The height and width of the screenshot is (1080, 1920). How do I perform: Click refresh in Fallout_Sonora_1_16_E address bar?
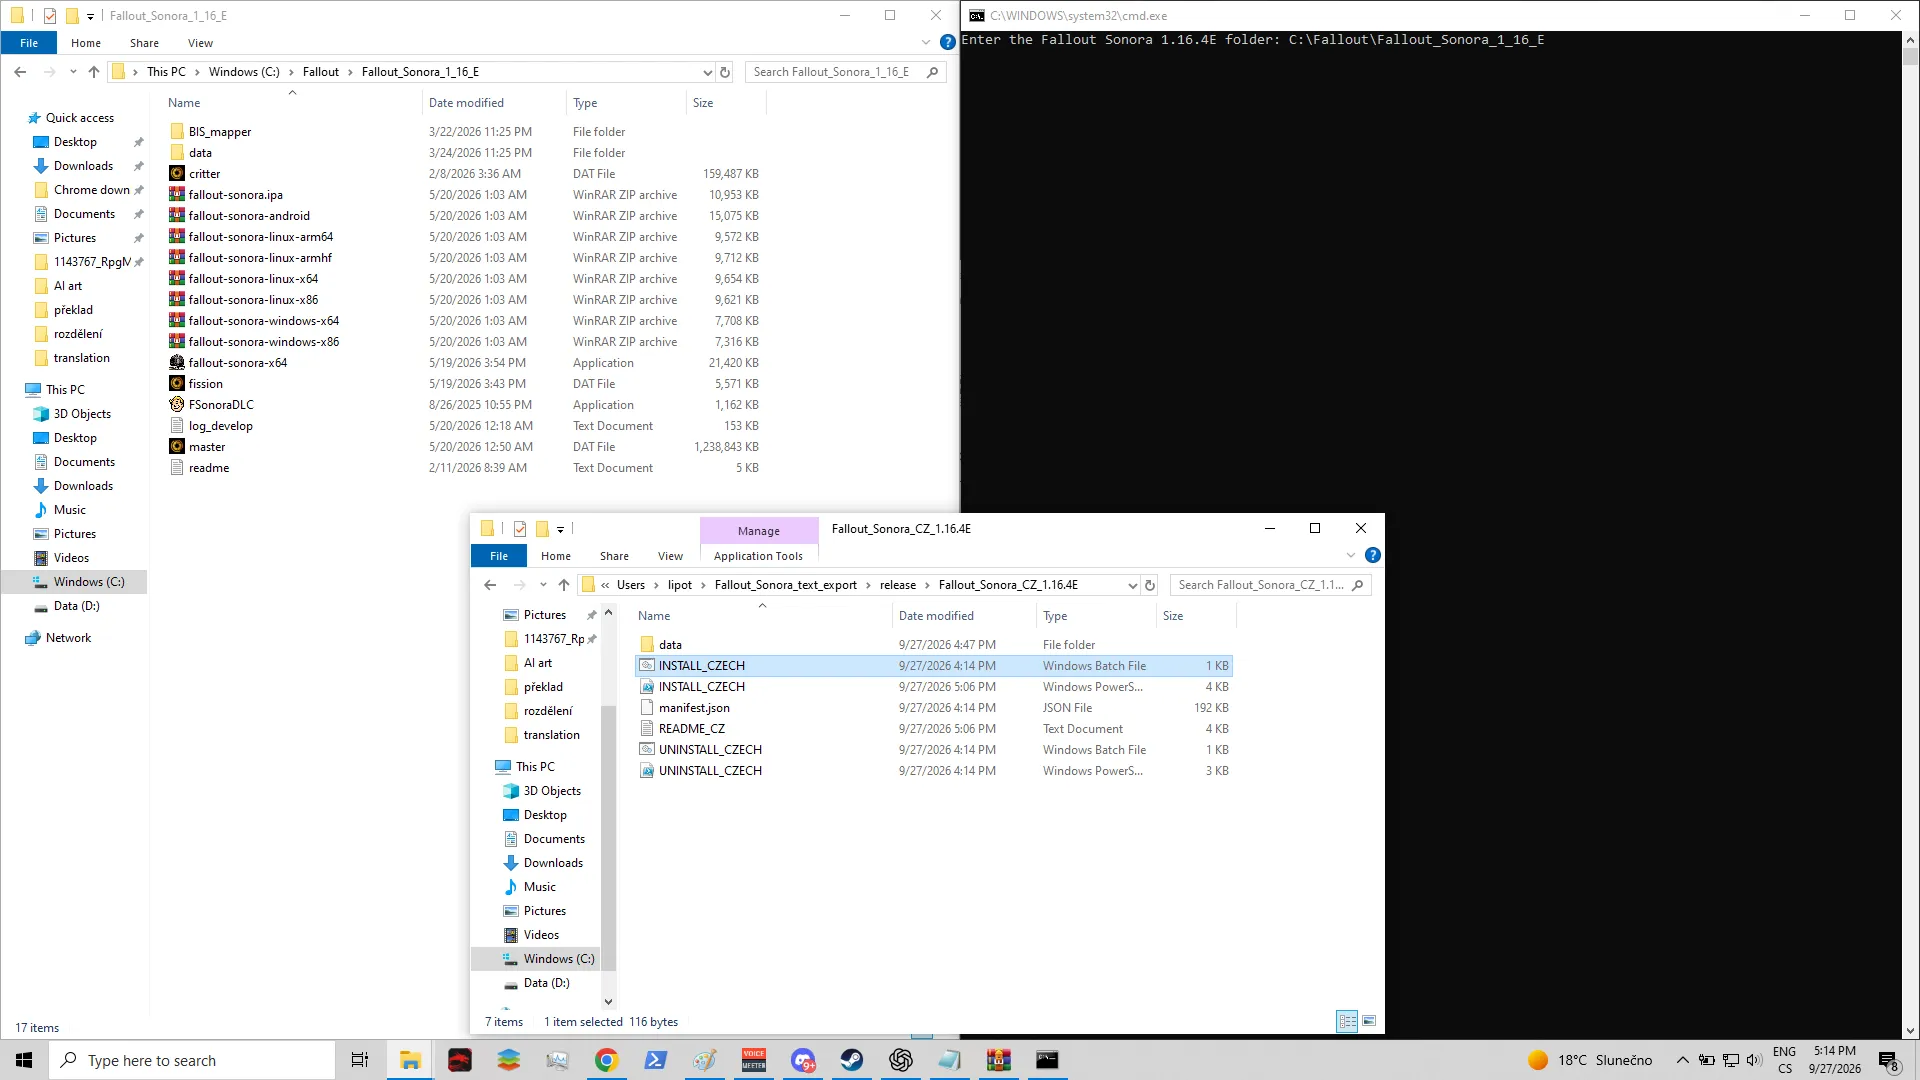(725, 72)
